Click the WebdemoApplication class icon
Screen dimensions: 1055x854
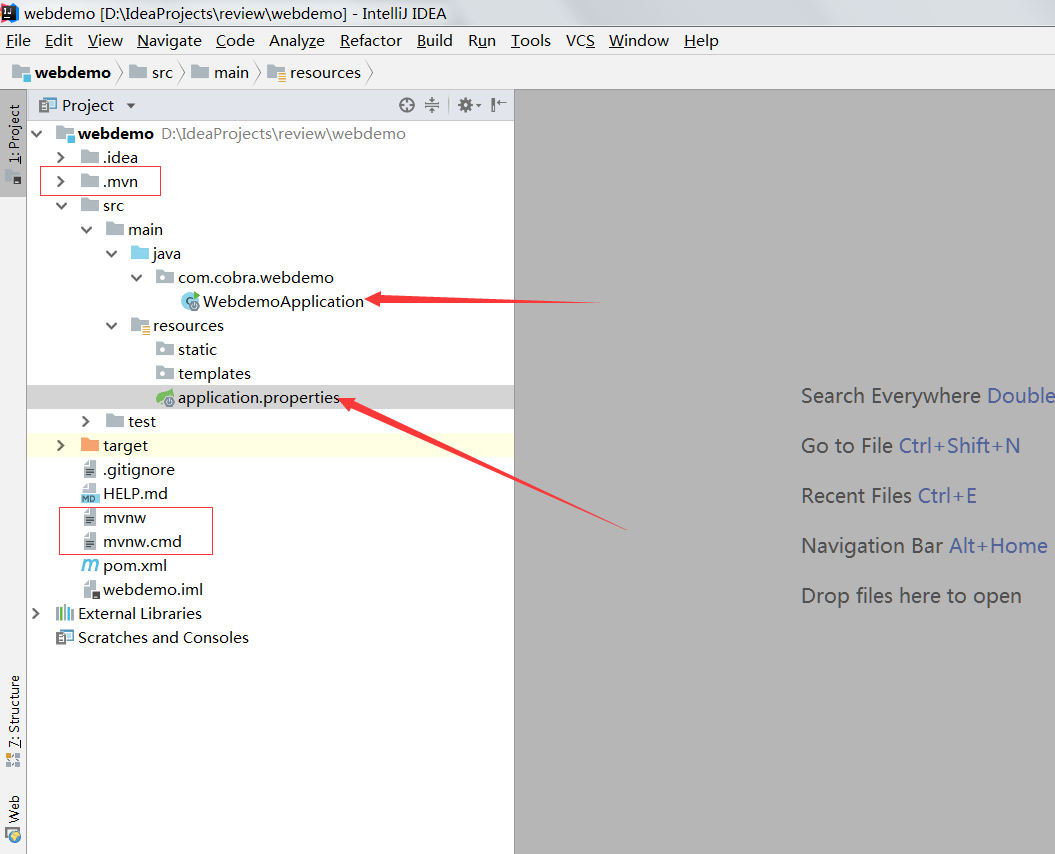point(191,301)
